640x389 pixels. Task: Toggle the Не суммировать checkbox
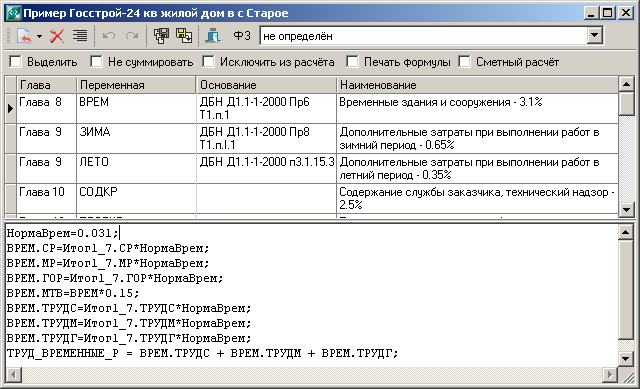click(96, 62)
